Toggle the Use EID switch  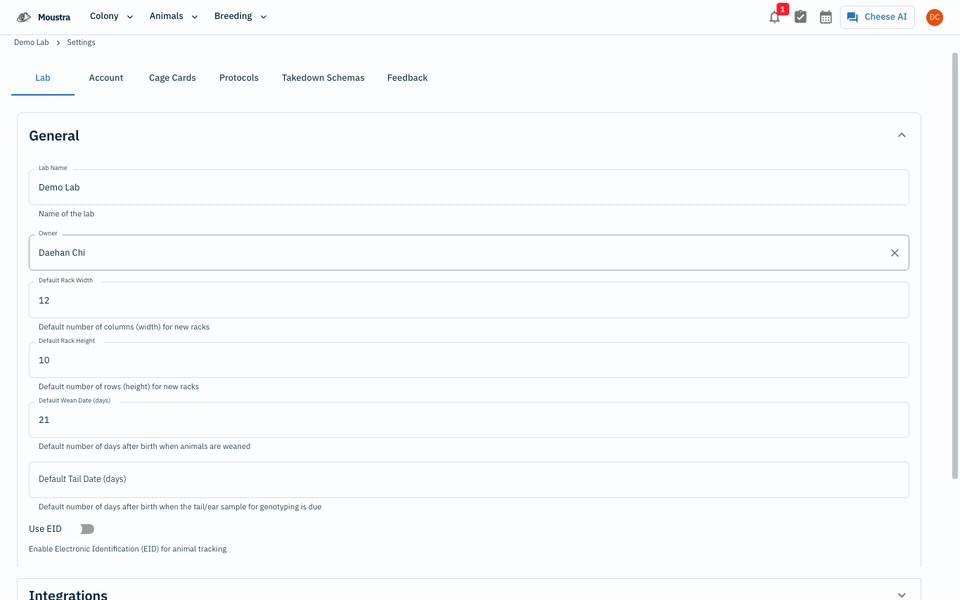click(86, 529)
